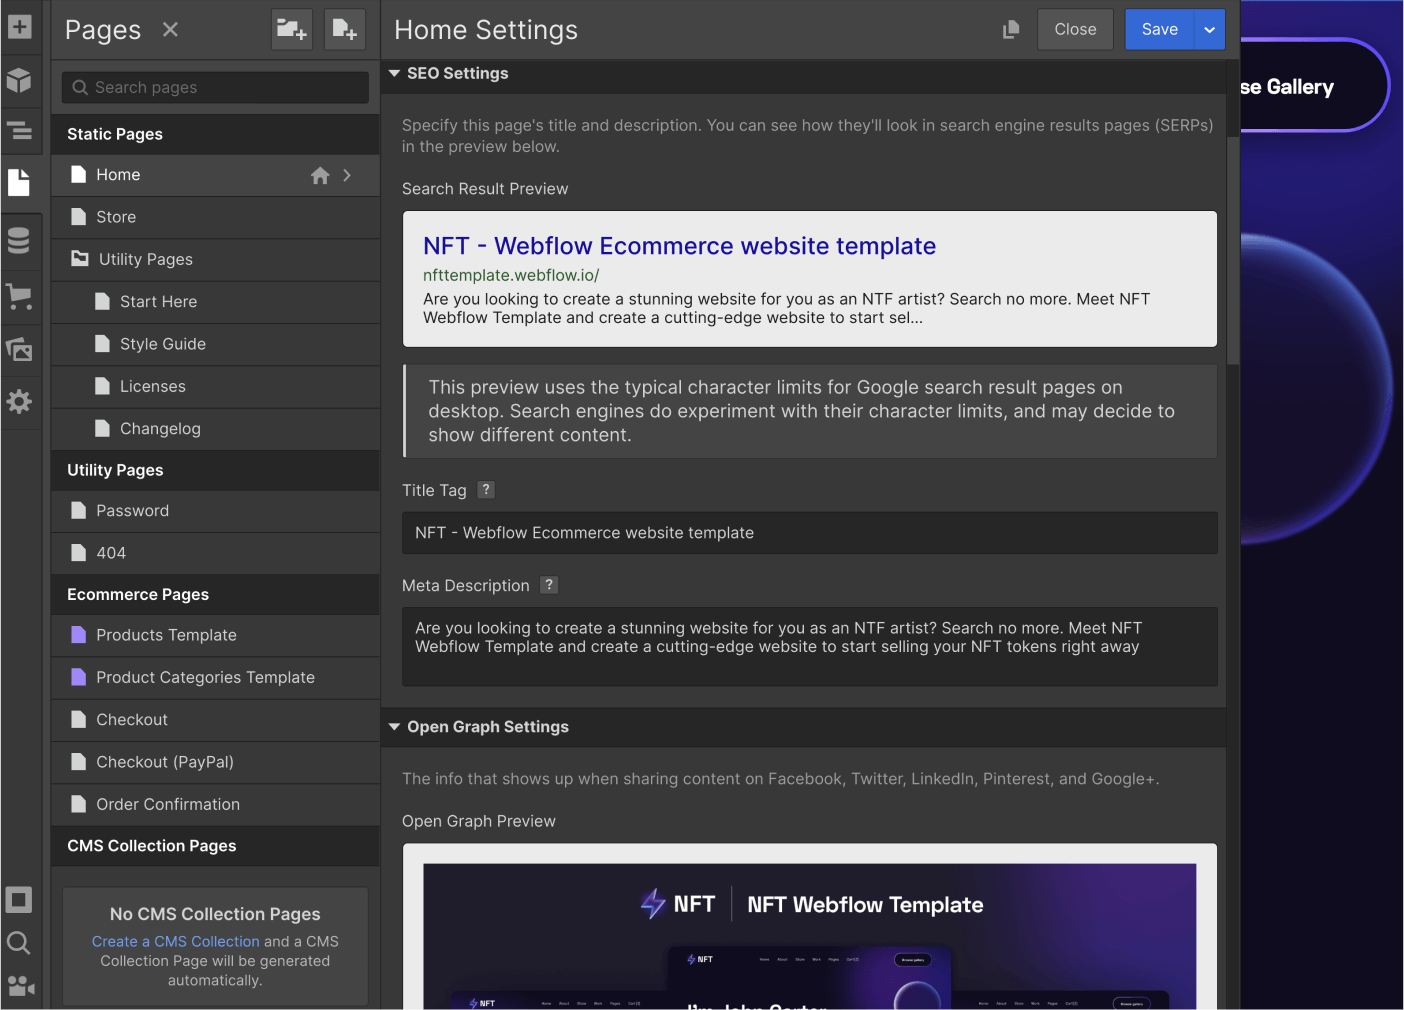Screen dimensions: 1404x1010
Task: Select the Style Guide page
Action: coord(162,344)
